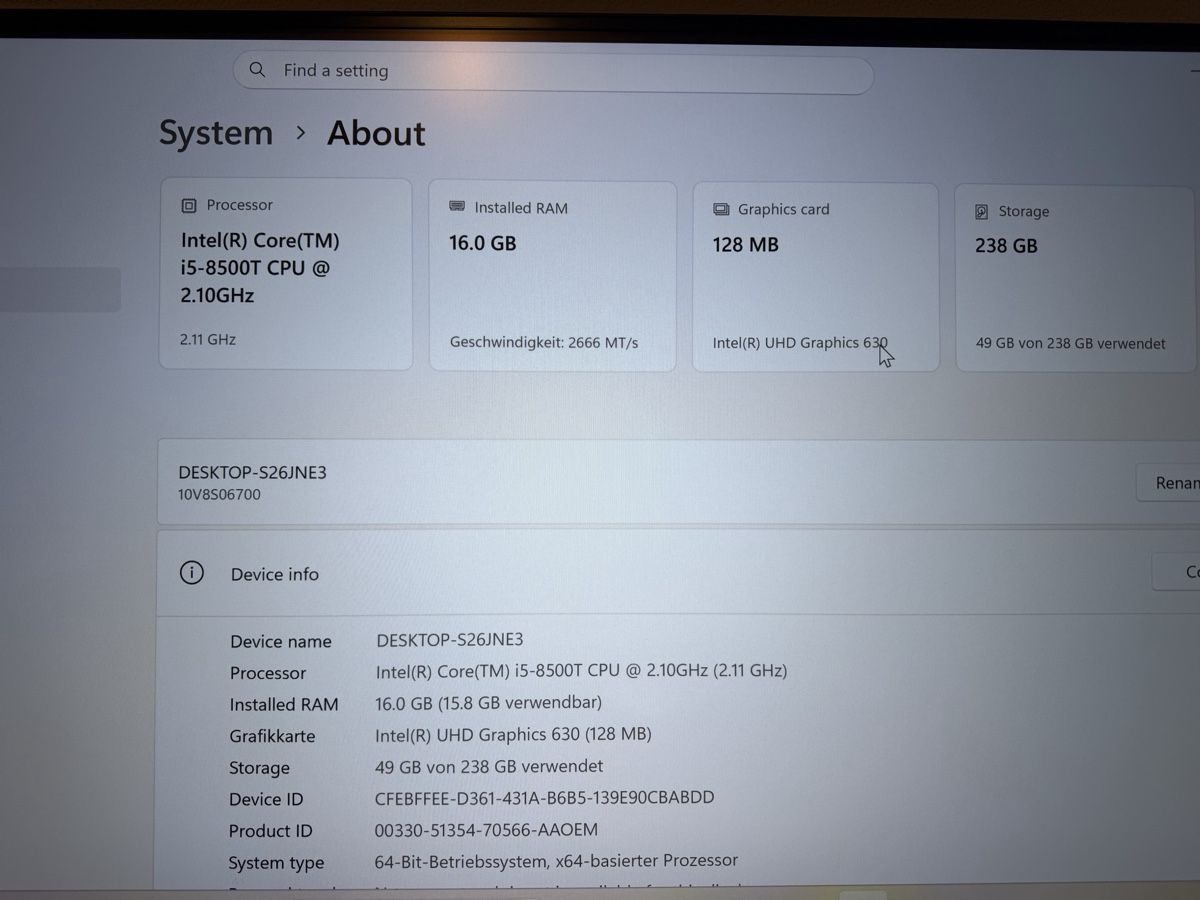Click the Device info circle icon

coord(191,573)
